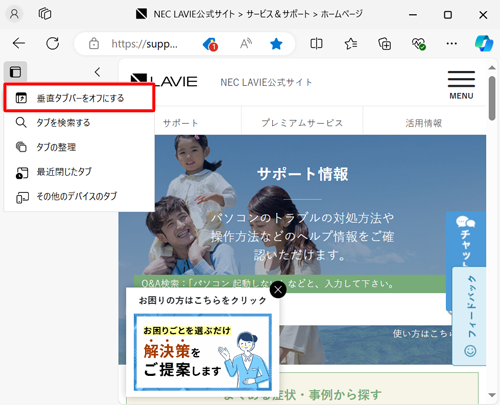Open the favorites list
This screenshot has width=500, height=405.
pyautogui.click(x=351, y=43)
